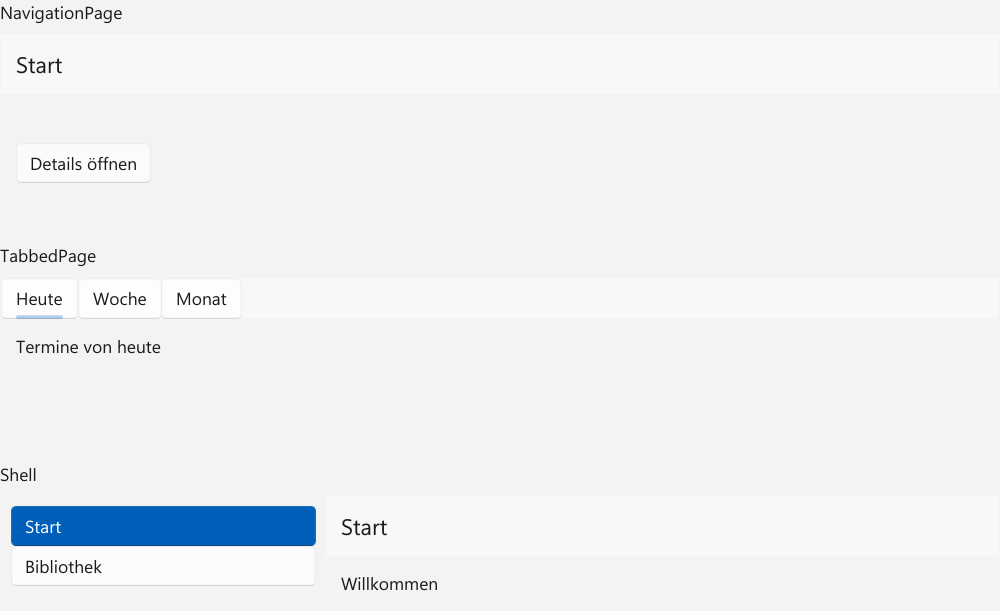The image size is (1000, 611).
Task: Click the TabbedPage section label
Action: 48,256
